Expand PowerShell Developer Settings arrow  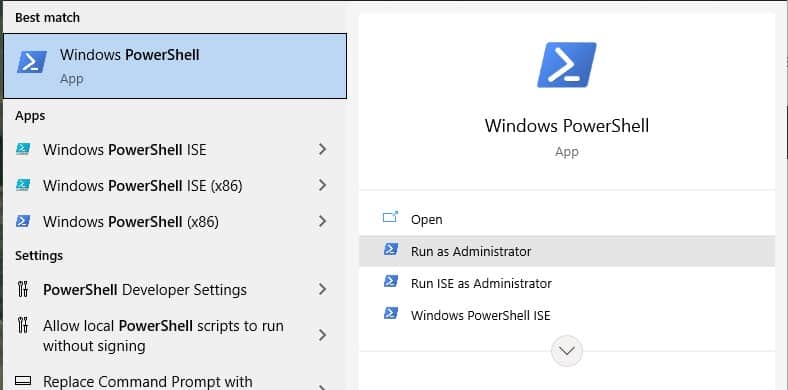click(323, 289)
